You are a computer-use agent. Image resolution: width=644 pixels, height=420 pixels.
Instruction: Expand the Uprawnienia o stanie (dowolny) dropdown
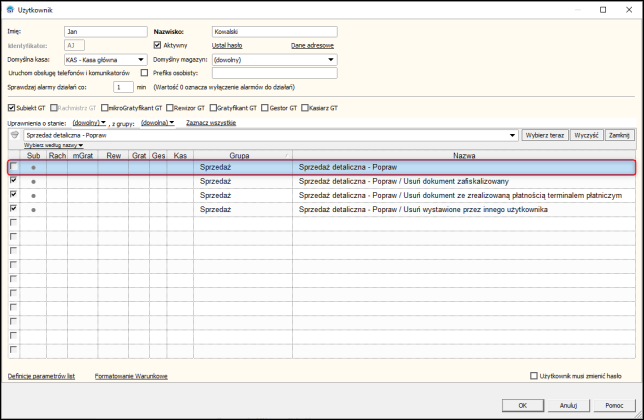point(89,123)
